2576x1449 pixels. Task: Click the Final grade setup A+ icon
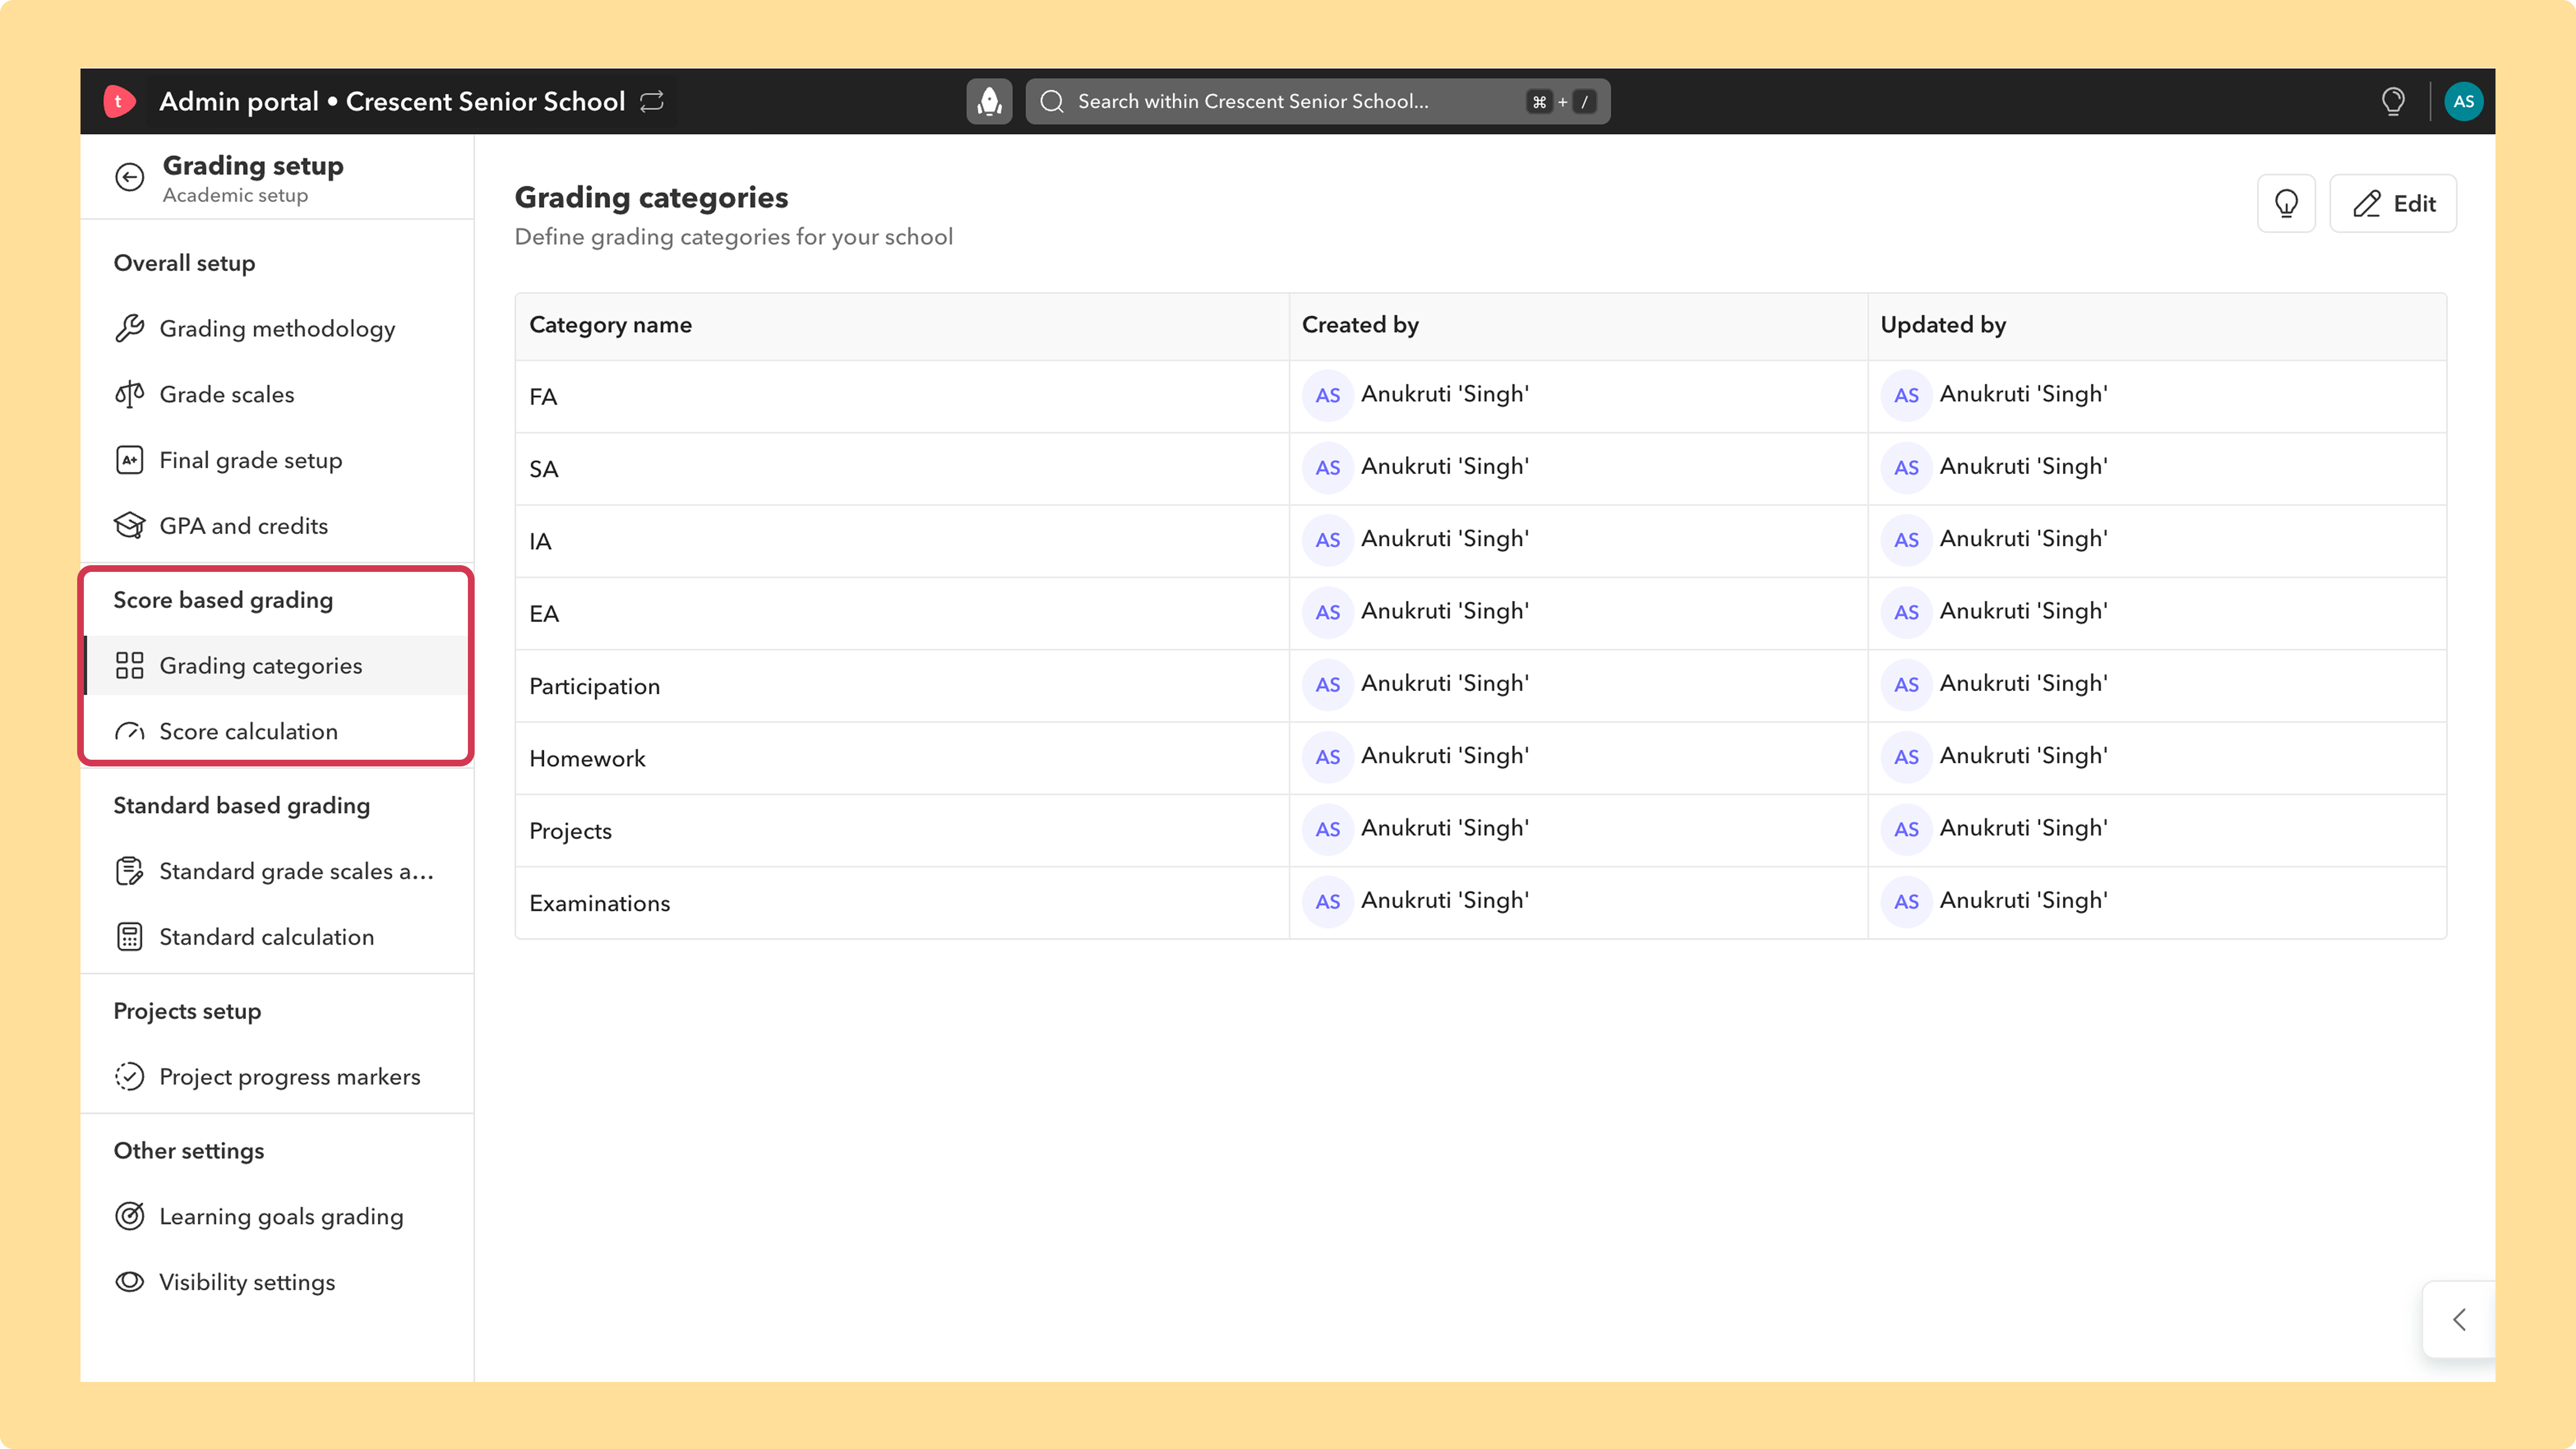point(130,460)
